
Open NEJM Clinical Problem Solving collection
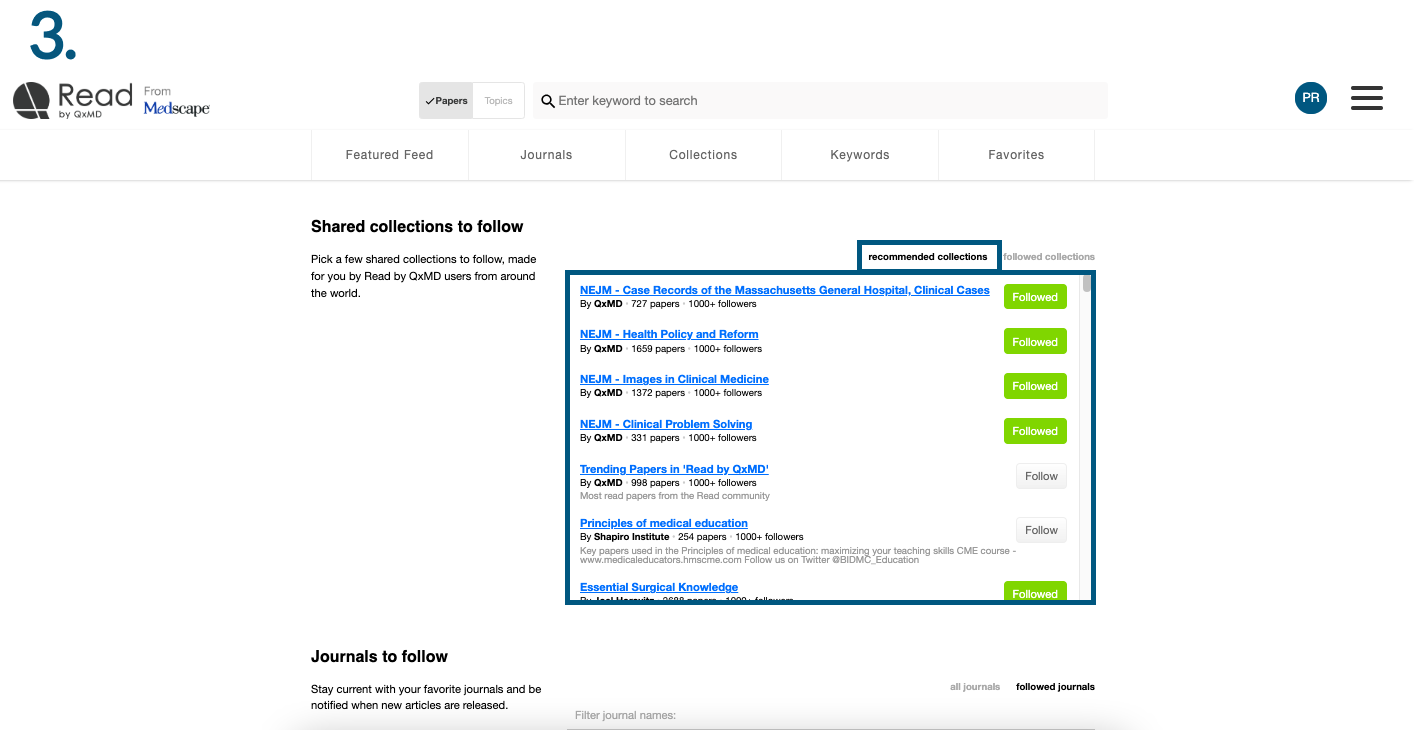(x=666, y=424)
